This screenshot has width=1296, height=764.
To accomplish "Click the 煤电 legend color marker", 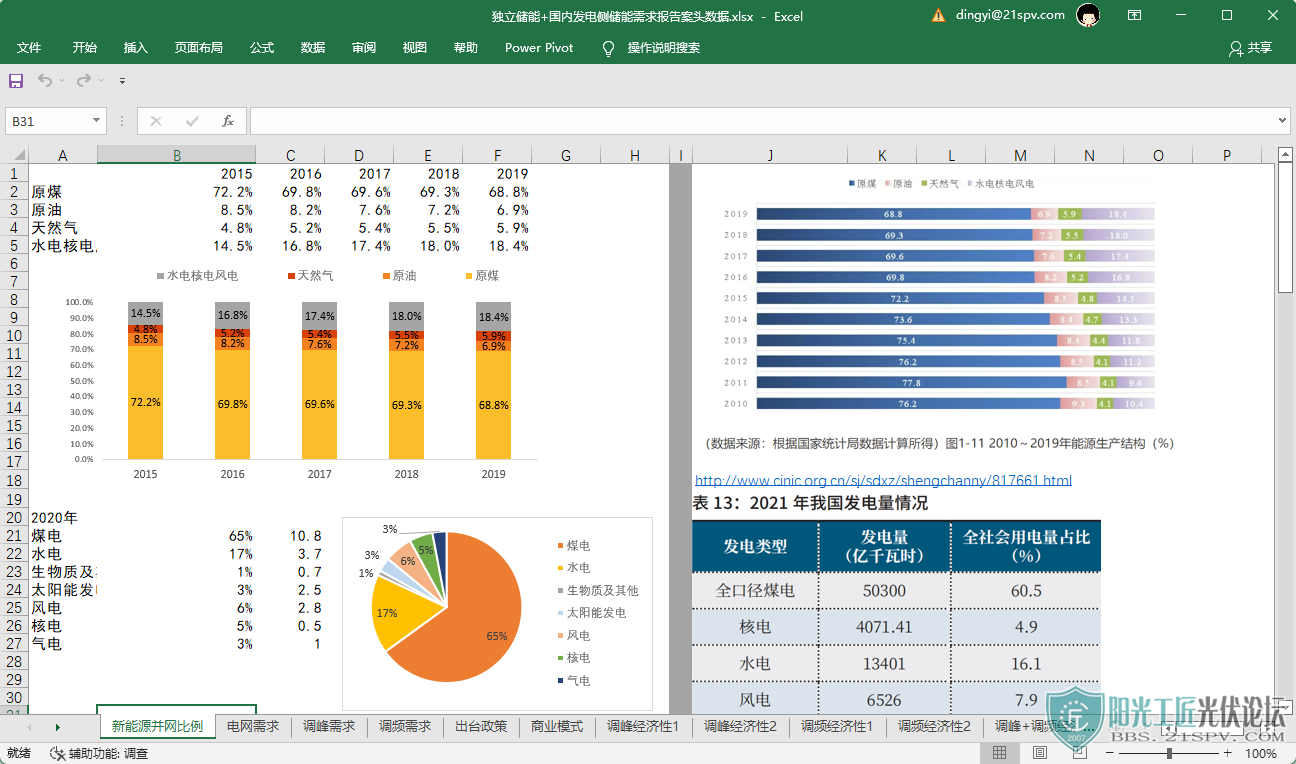I will click(x=560, y=546).
